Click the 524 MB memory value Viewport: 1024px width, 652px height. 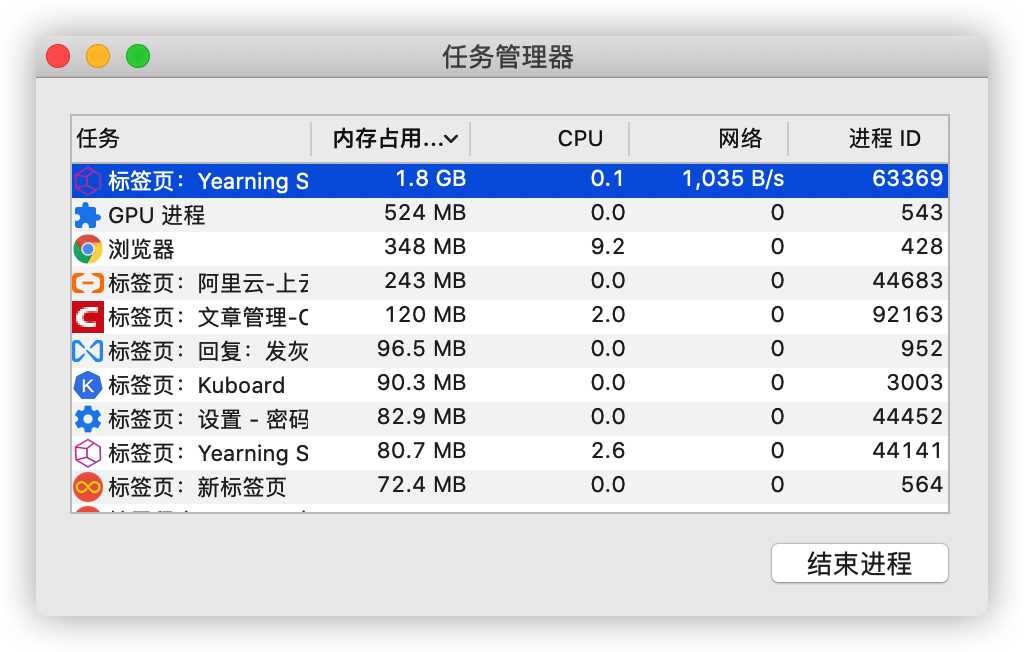(425, 212)
